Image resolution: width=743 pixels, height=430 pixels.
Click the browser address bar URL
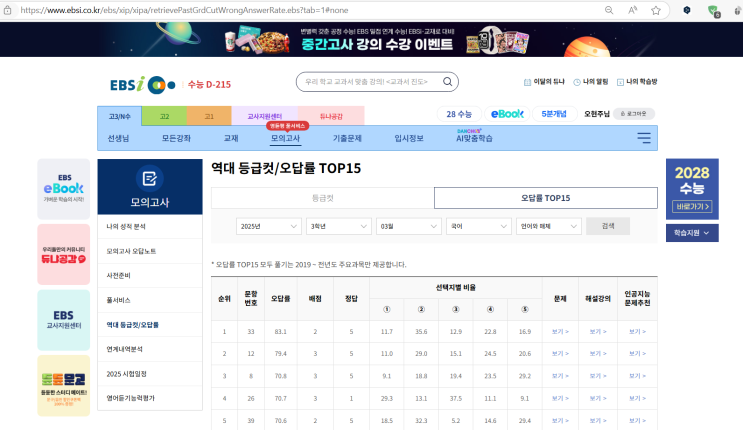(x=184, y=10)
